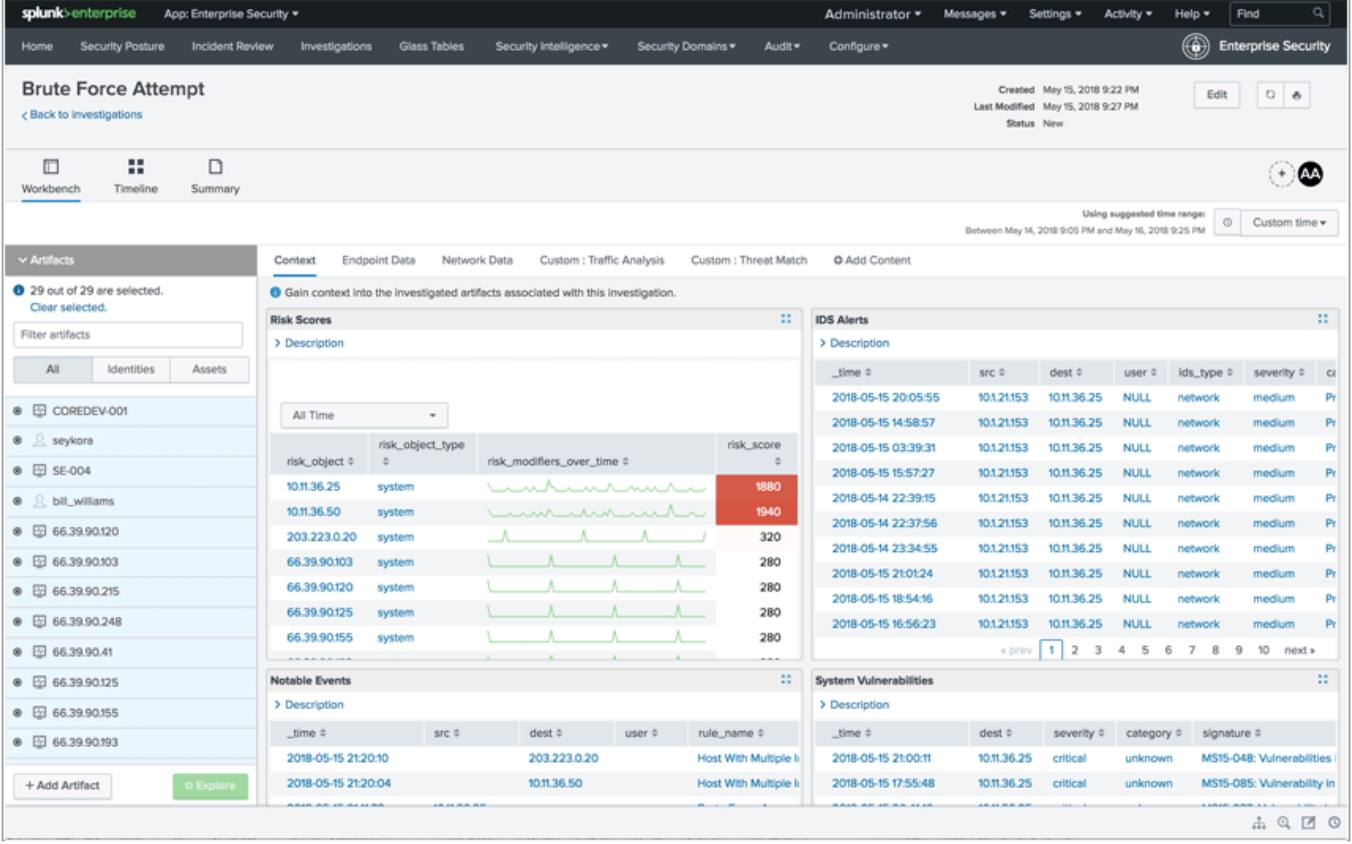Open the Custom time range dropdown
Viewport: 1352px width, 844px height.
pyautogui.click(x=1290, y=223)
